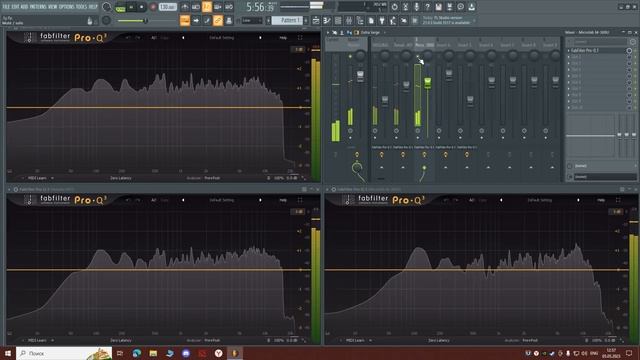Open Default Setting preset in bottom-right Pro-Q 3
Viewport: 640px width, 360px height.
pos(540,200)
